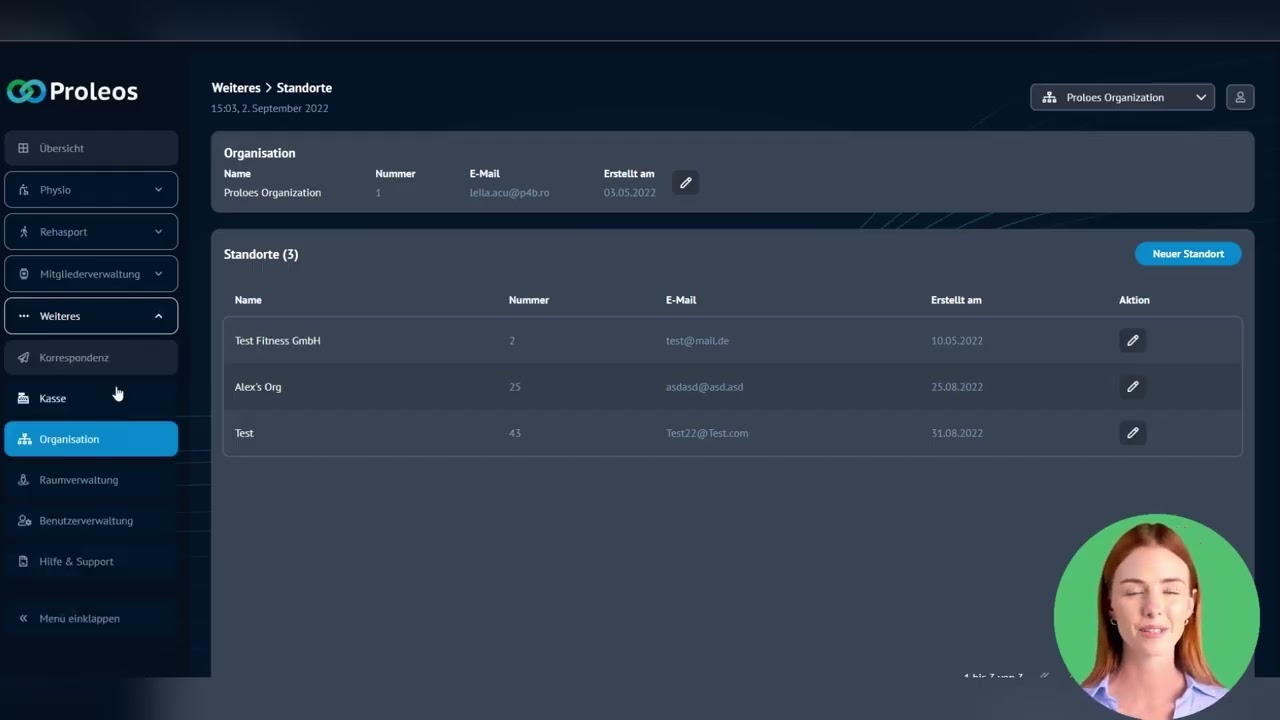Click the Standorte (3) heading
This screenshot has width=1280, height=720.
261,254
